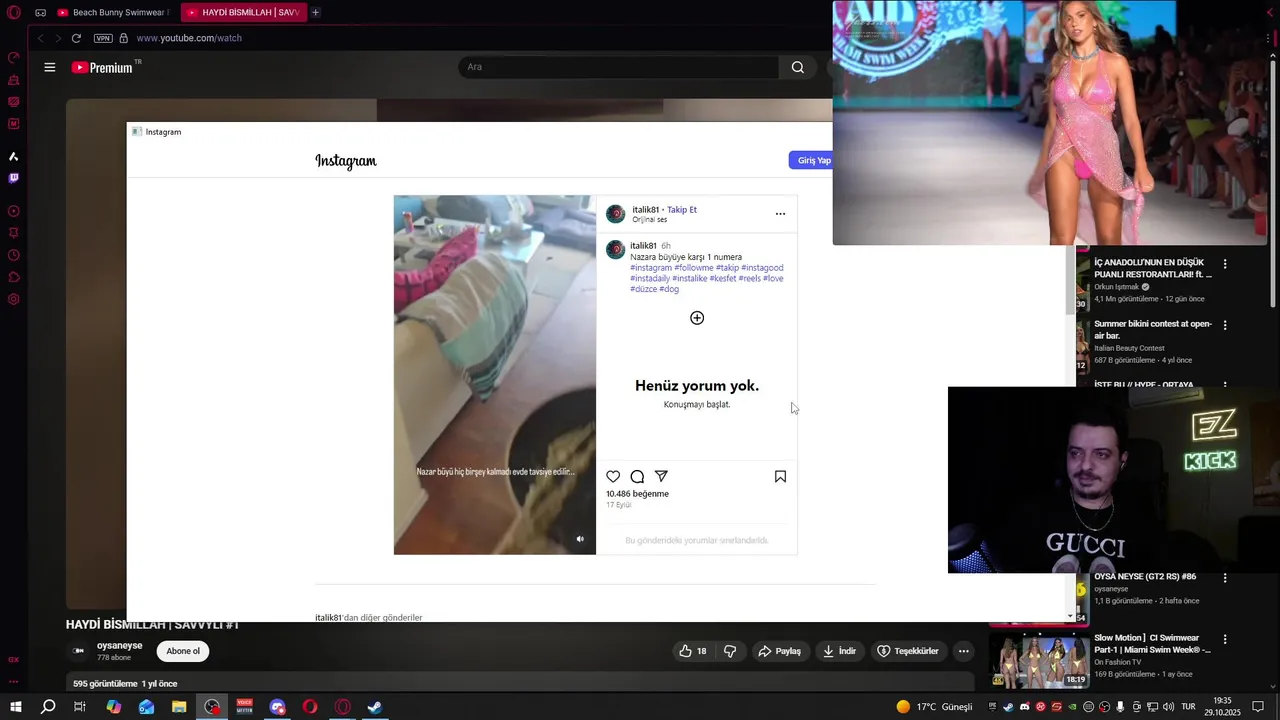Click the lock site-info icon
Screen dimensions: 1280x720
coord(124,38)
